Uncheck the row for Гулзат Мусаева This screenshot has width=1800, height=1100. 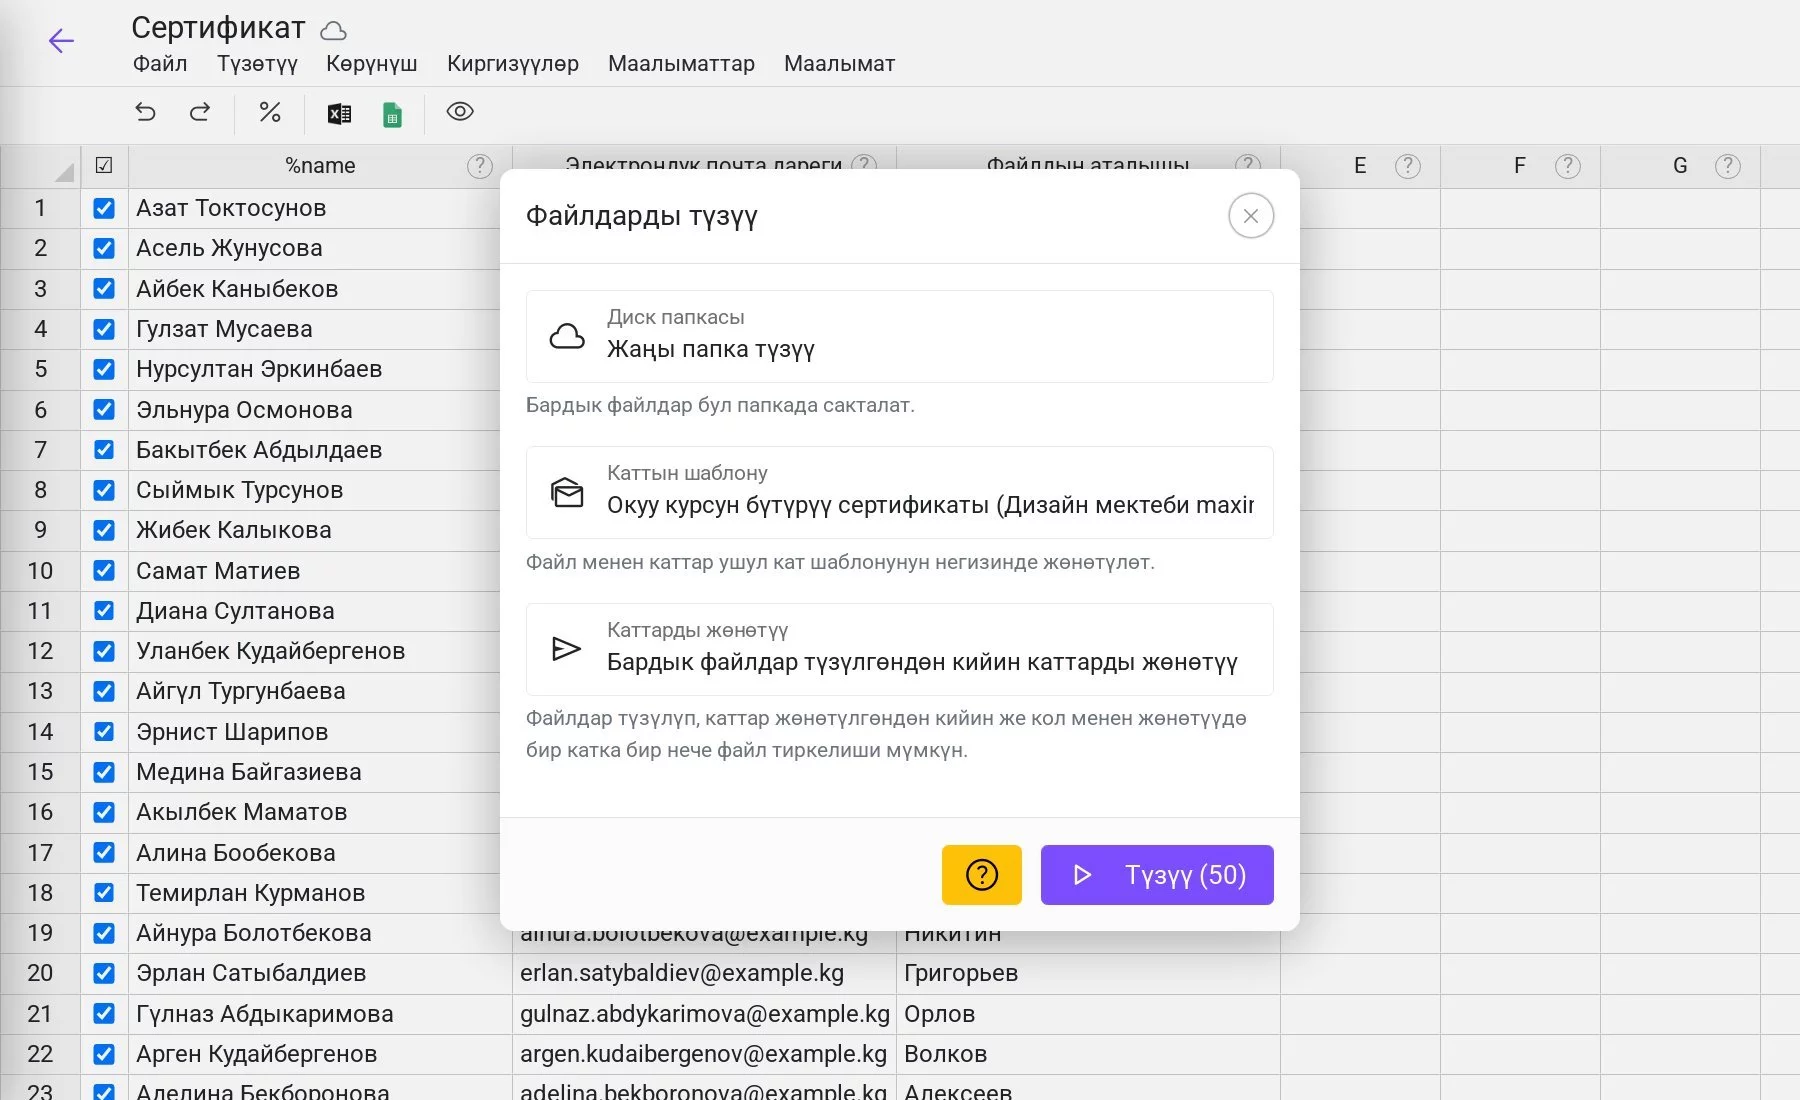(x=104, y=329)
